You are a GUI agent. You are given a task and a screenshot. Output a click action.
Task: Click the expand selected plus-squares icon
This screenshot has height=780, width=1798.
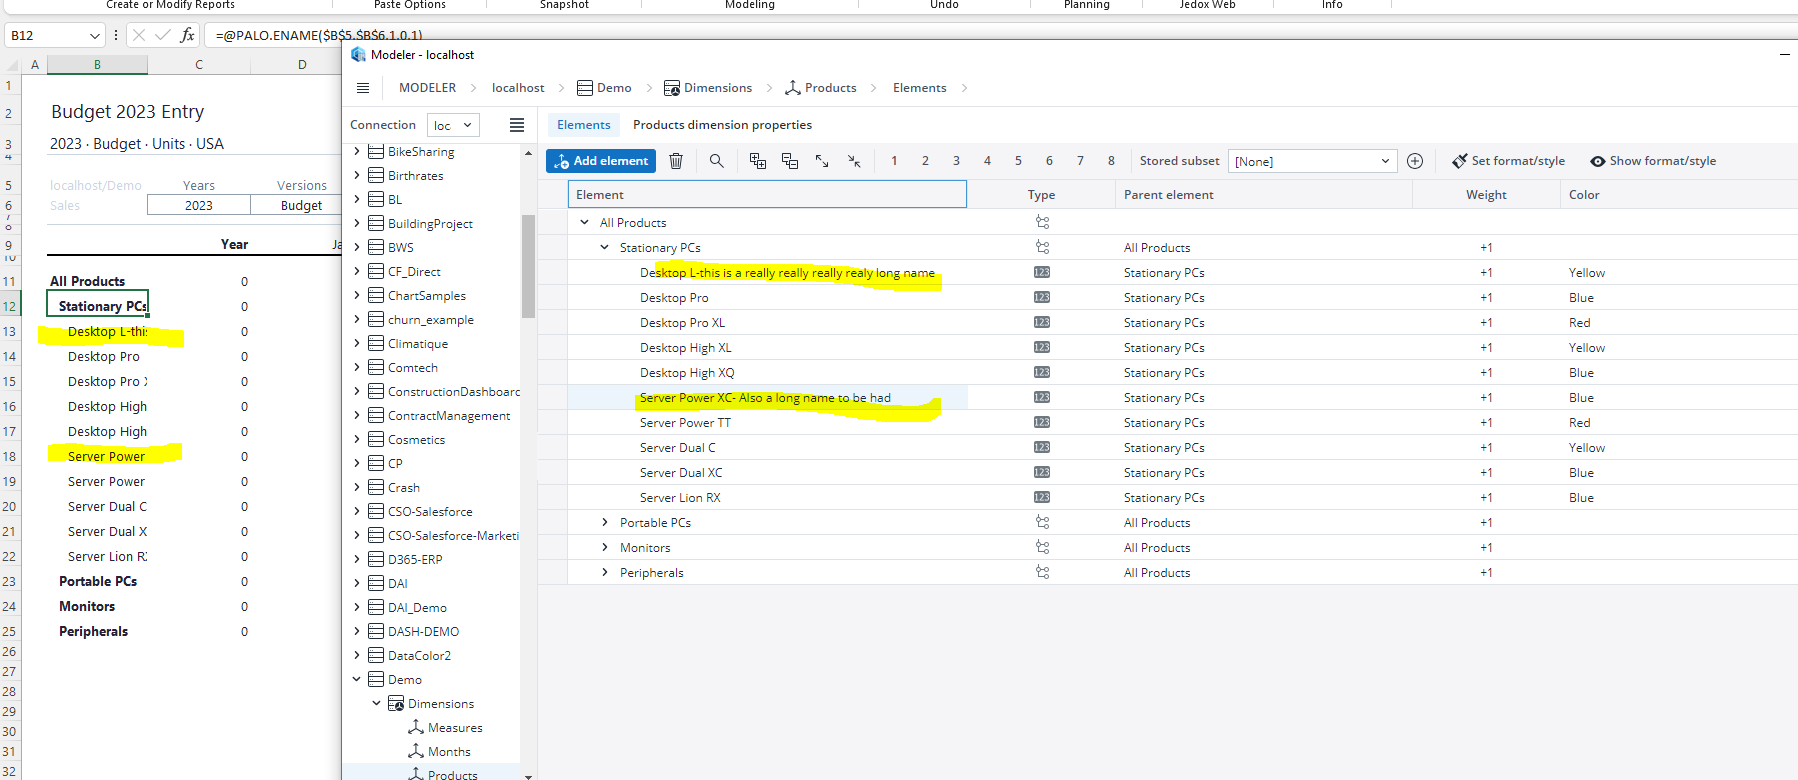pos(758,161)
